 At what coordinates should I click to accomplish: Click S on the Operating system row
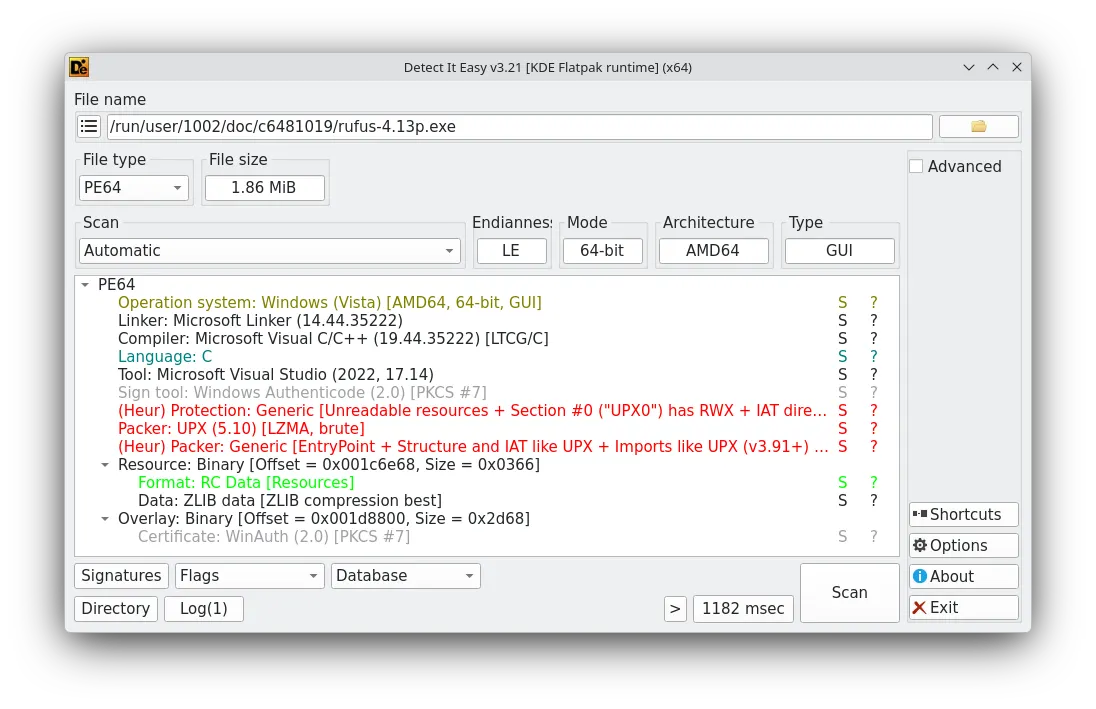pos(842,302)
